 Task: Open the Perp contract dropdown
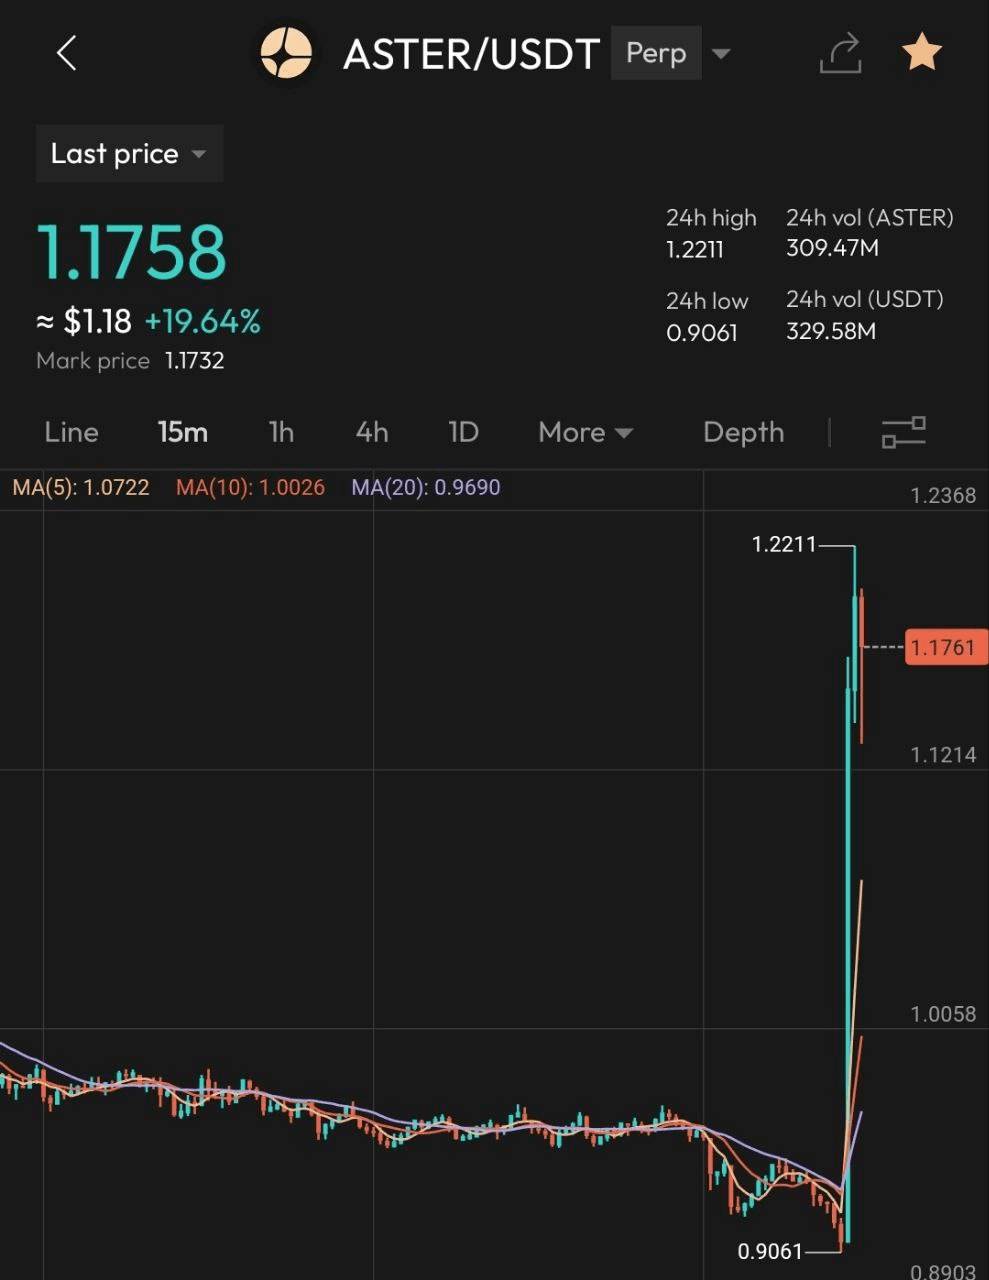tap(676, 53)
